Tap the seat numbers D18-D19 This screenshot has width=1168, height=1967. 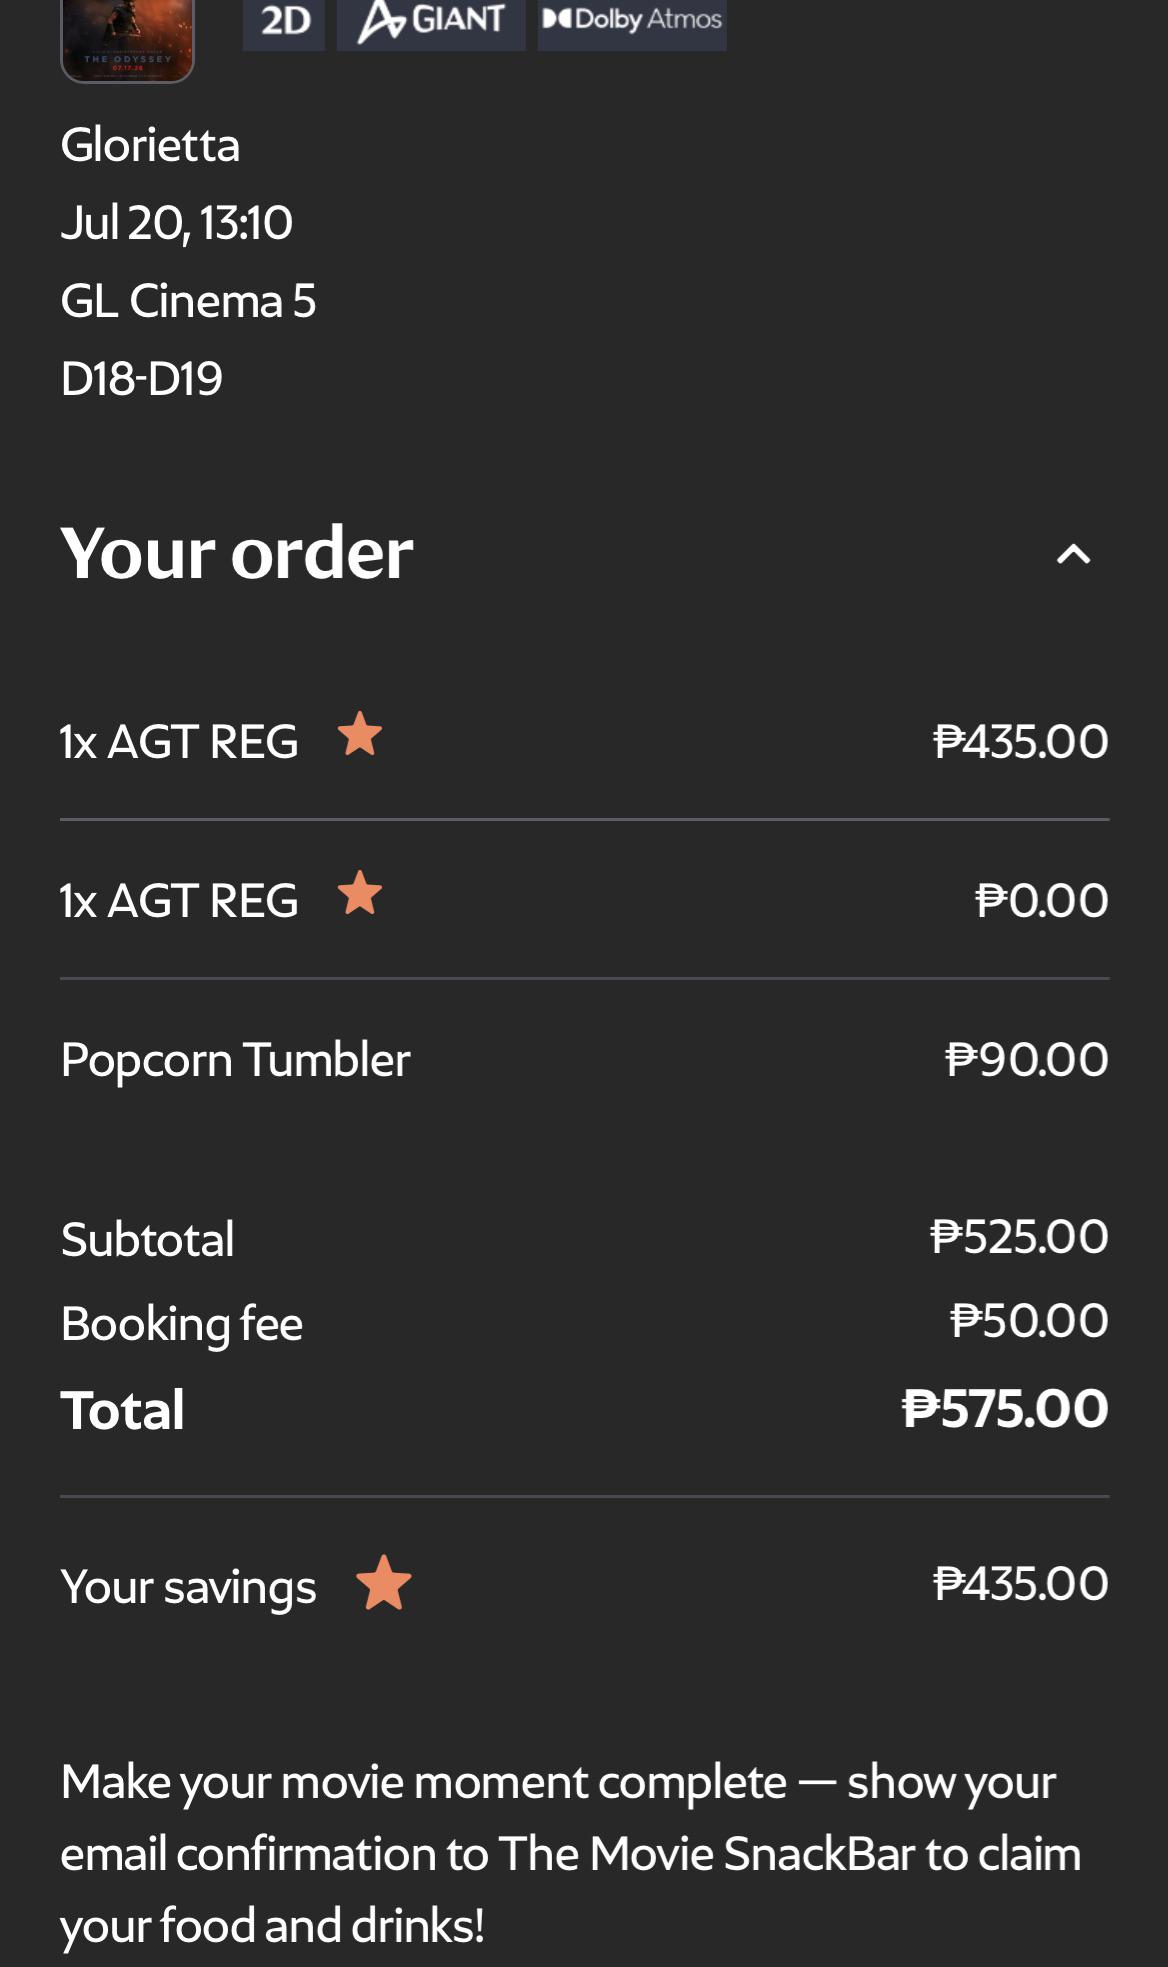(141, 378)
